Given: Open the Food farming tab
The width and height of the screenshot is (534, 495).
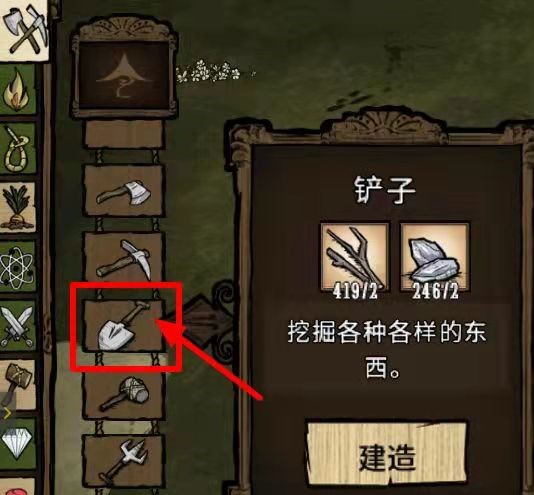Looking at the screenshot, I should 18,207.
